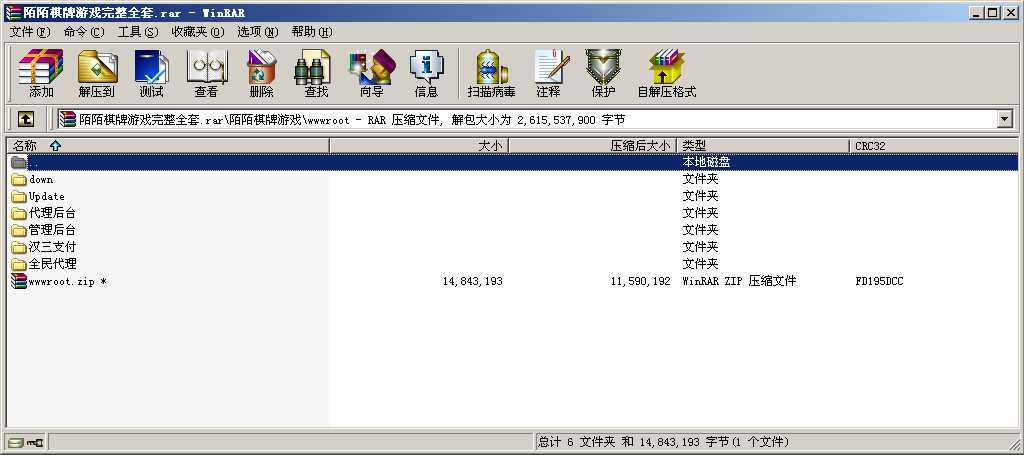Viewport: 1024px width, 455px height.
Task: Click packed size value 11,590,192
Action: [x=640, y=281]
